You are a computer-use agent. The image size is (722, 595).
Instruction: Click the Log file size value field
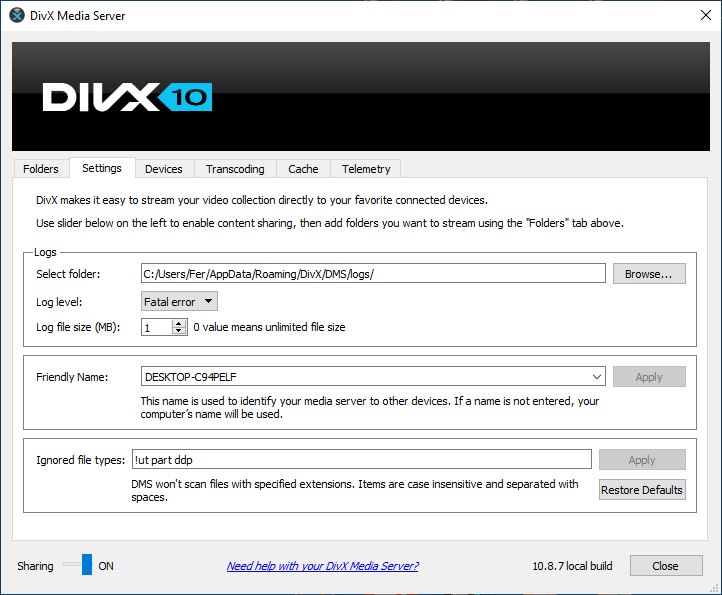157,327
